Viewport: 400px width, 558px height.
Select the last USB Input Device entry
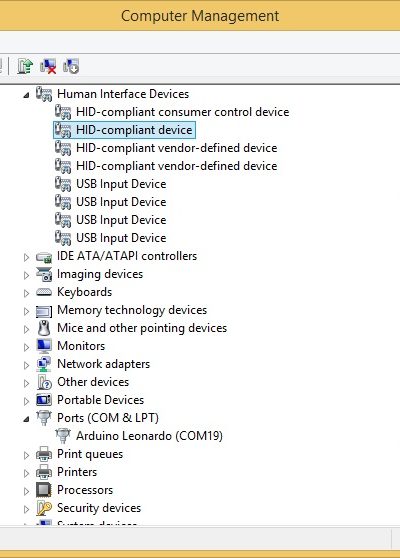[121, 238]
